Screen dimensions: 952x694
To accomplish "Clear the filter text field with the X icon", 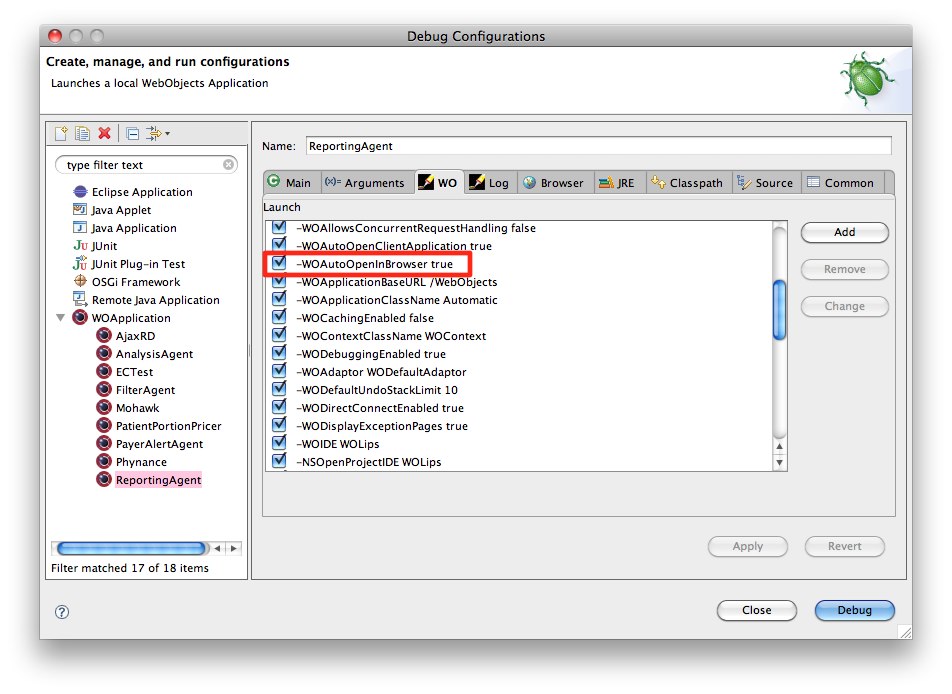I will point(229,165).
